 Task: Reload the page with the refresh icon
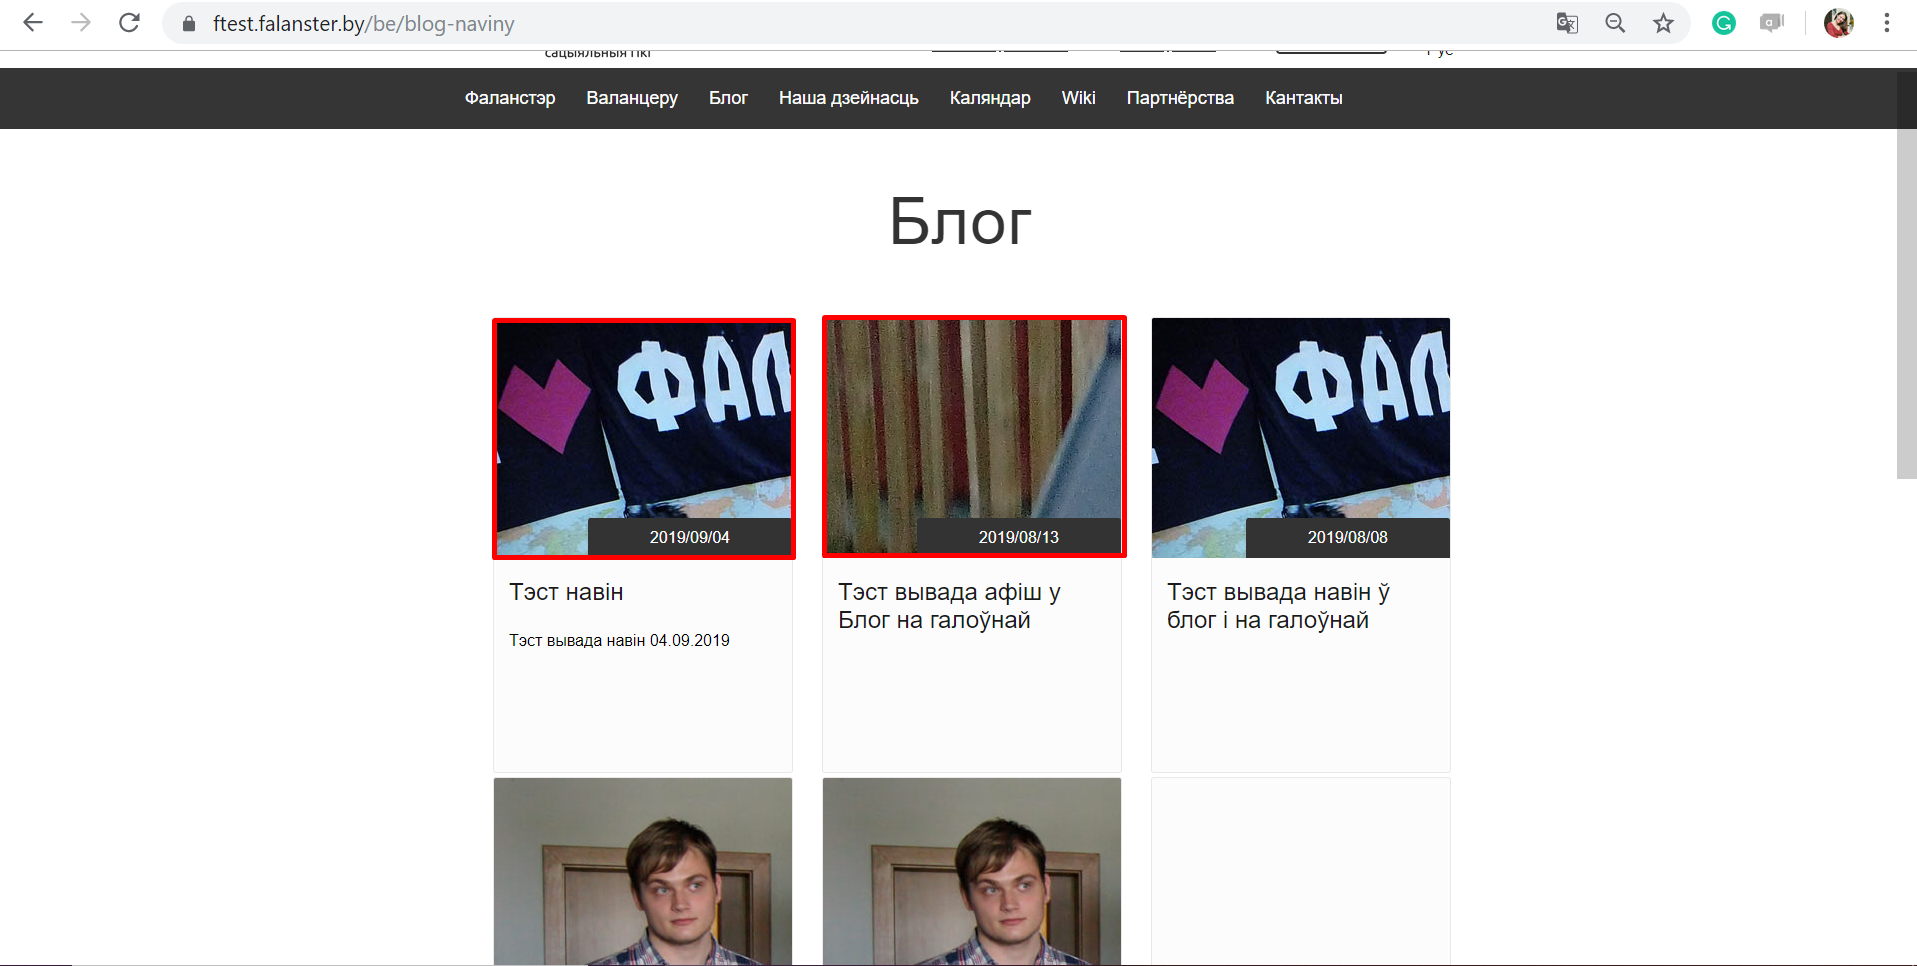coord(129,23)
